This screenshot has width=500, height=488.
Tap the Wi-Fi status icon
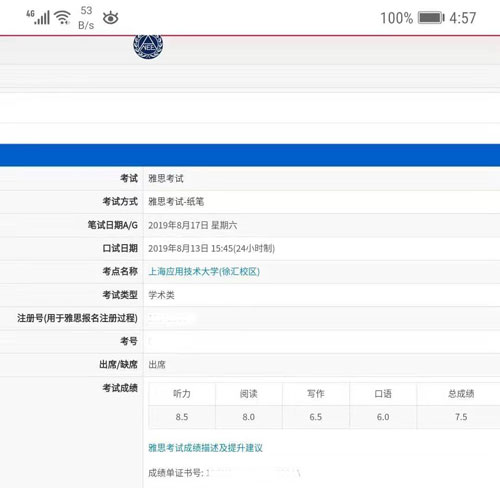[x=62, y=18]
